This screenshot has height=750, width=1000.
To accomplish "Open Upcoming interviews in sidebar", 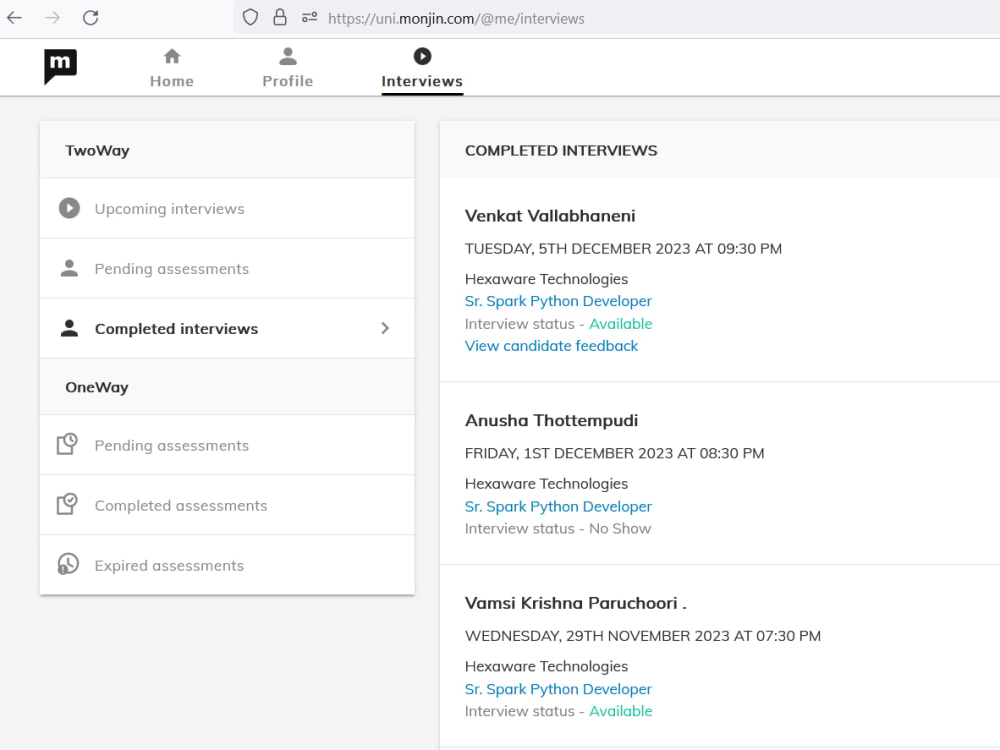I will click(227, 209).
